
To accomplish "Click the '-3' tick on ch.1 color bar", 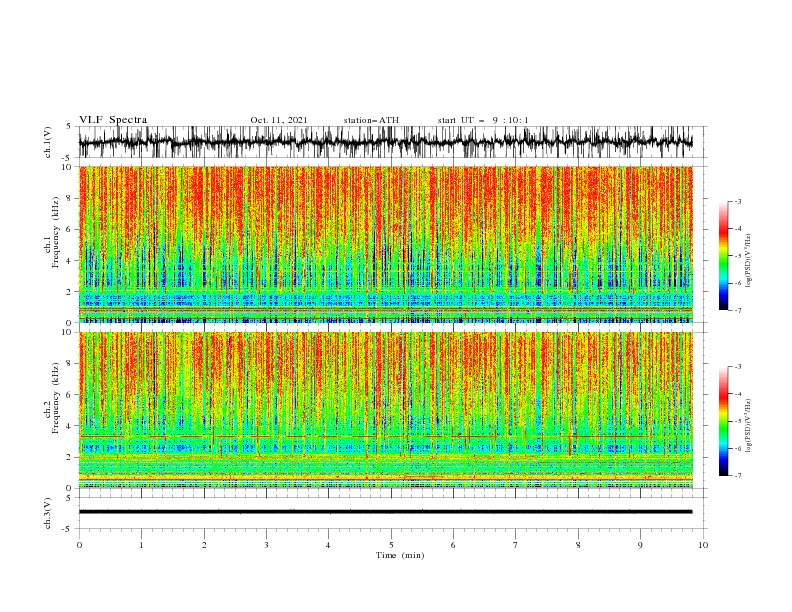I will 737,201.
